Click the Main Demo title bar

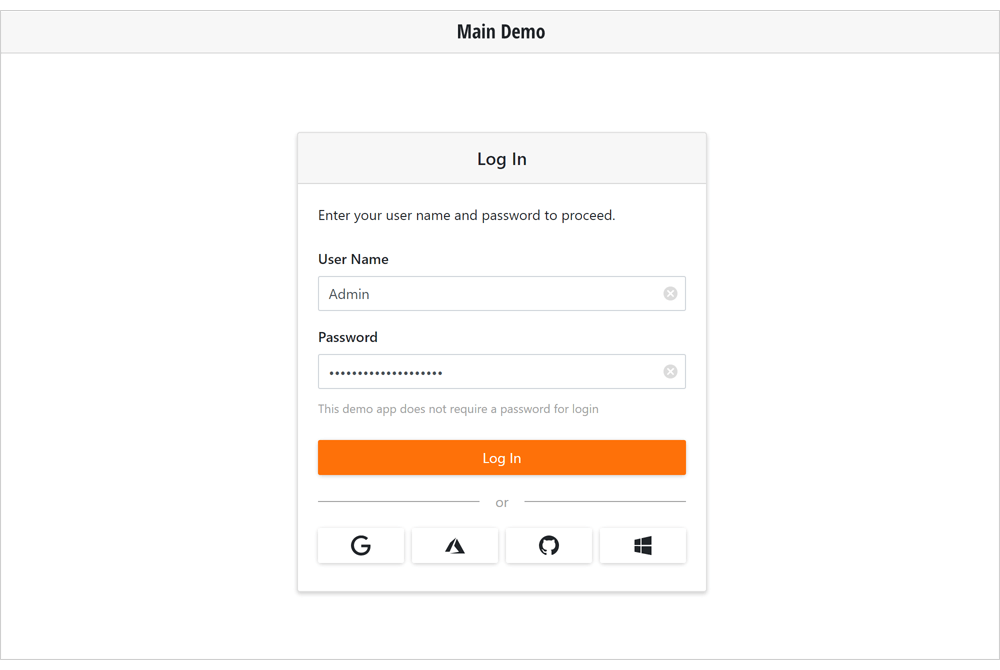point(500,31)
